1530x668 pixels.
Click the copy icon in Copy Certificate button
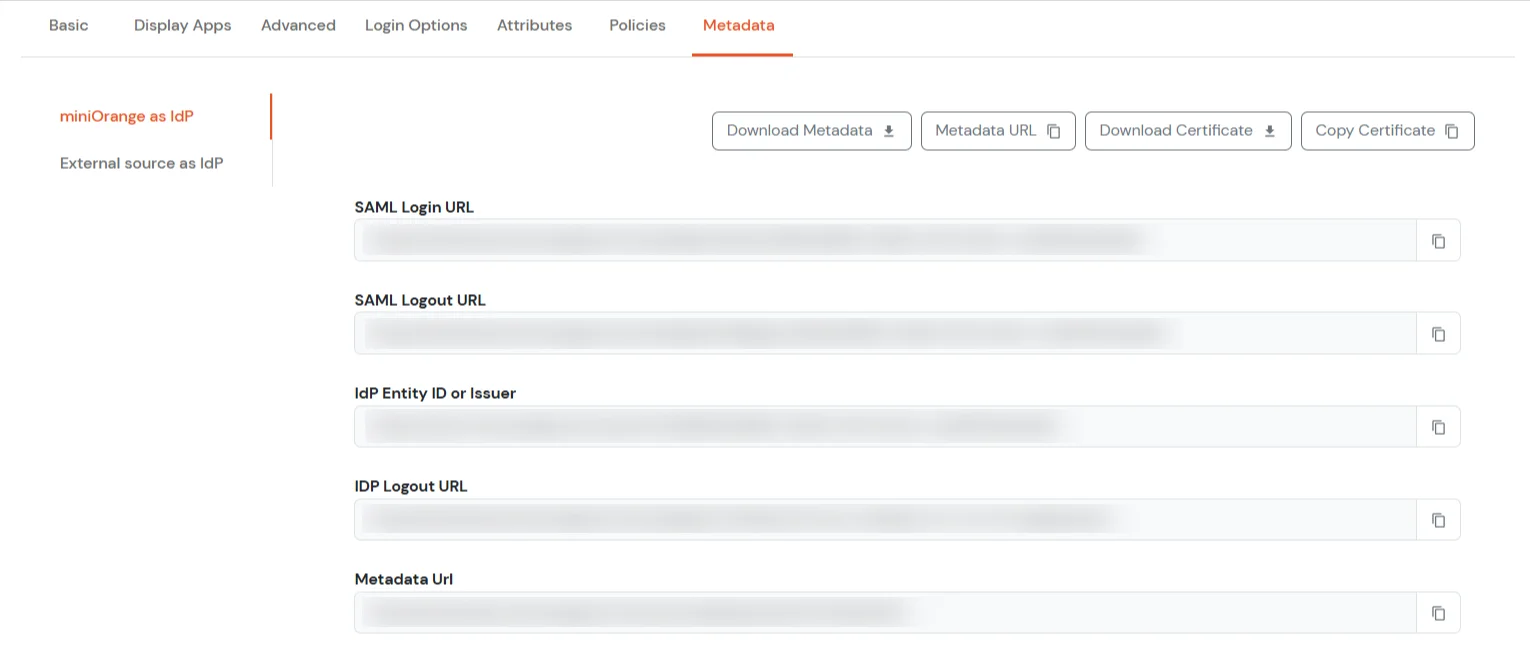click(x=1451, y=130)
